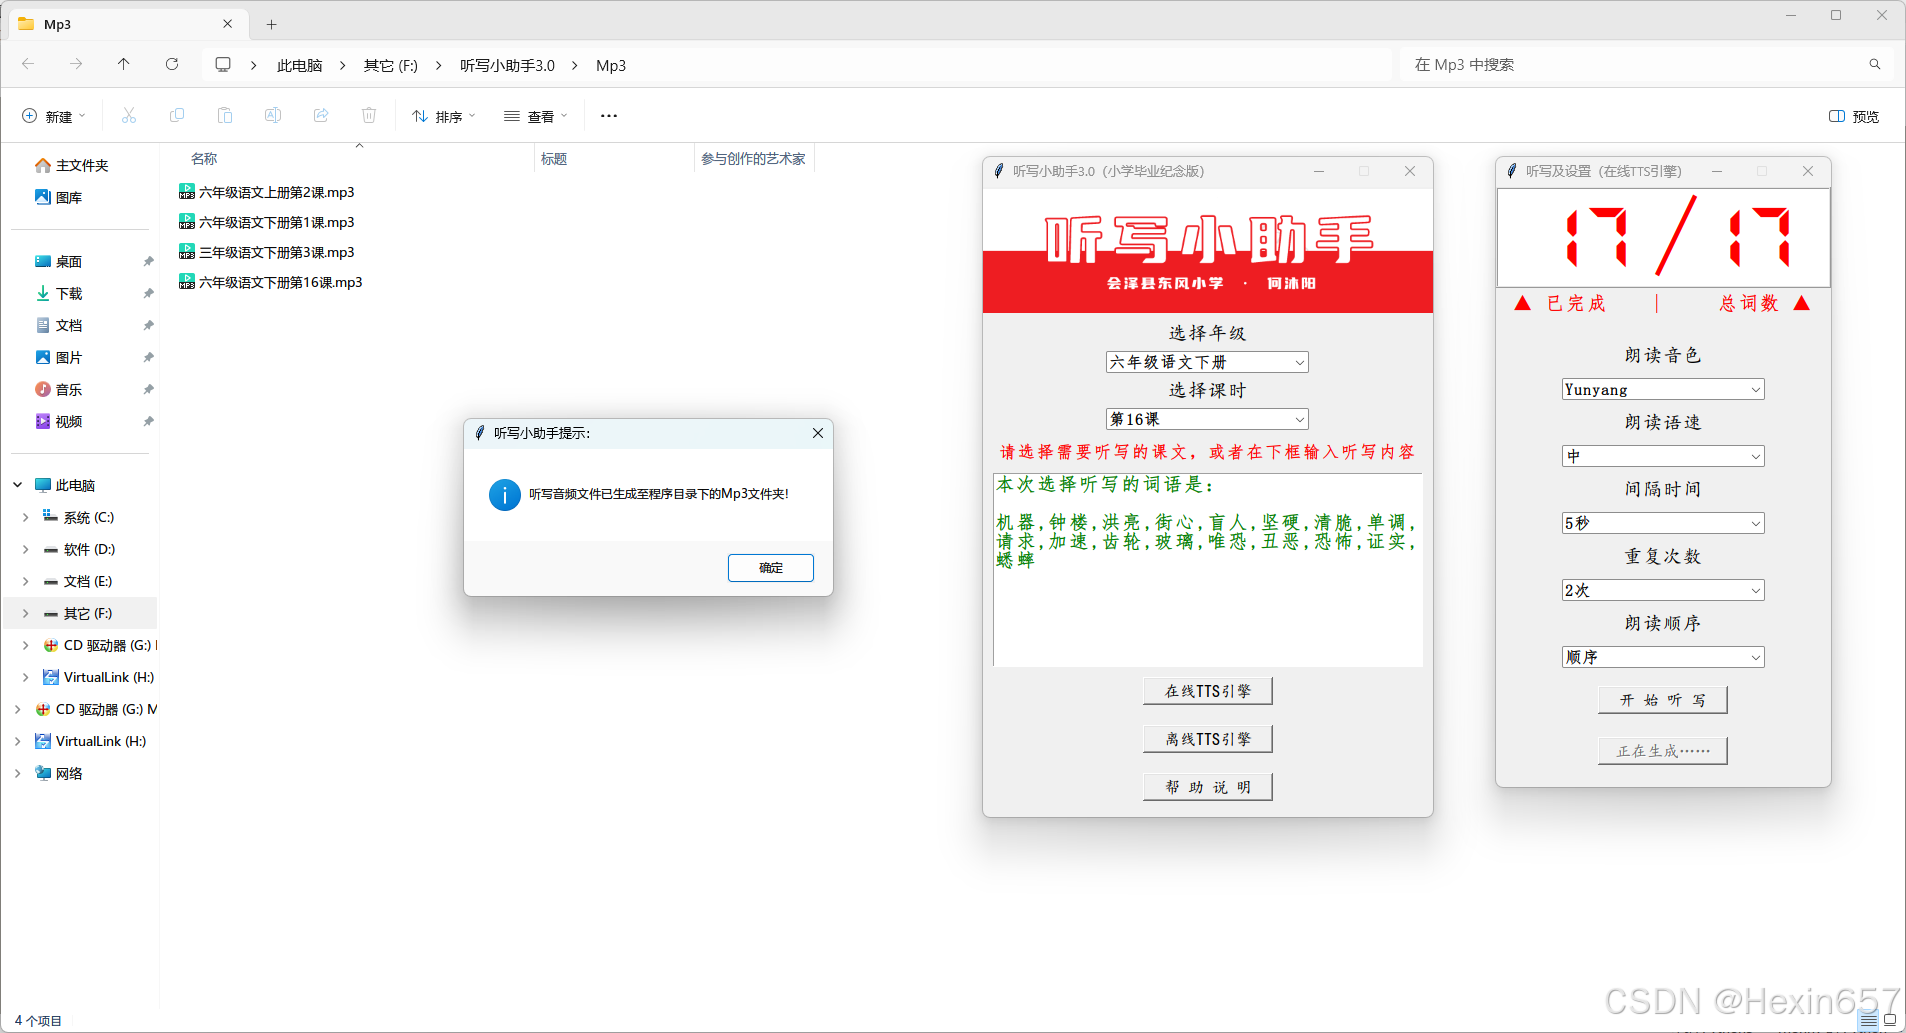Image resolution: width=1906 pixels, height=1033 pixels.
Task: Click 帮助说明 button
Action: (x=1208, y=787)
